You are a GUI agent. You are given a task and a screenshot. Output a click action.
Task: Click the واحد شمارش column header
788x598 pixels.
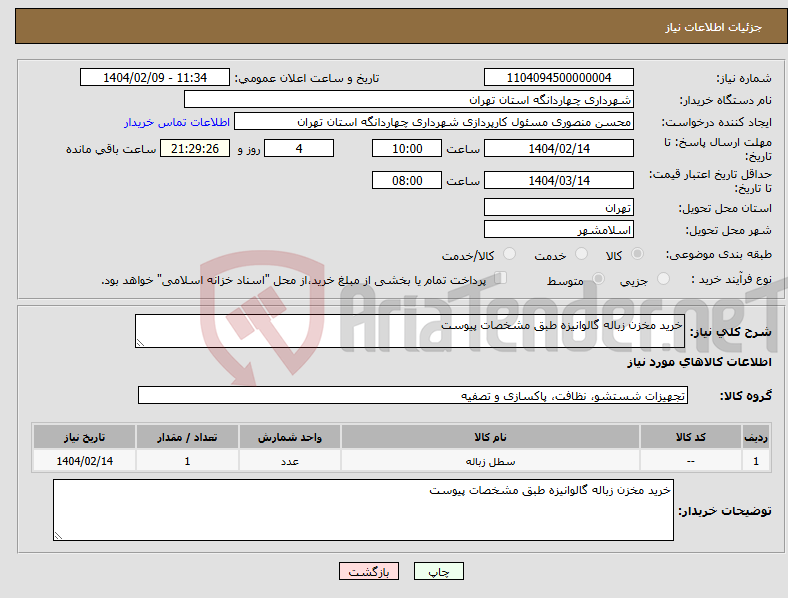point(290,437)
